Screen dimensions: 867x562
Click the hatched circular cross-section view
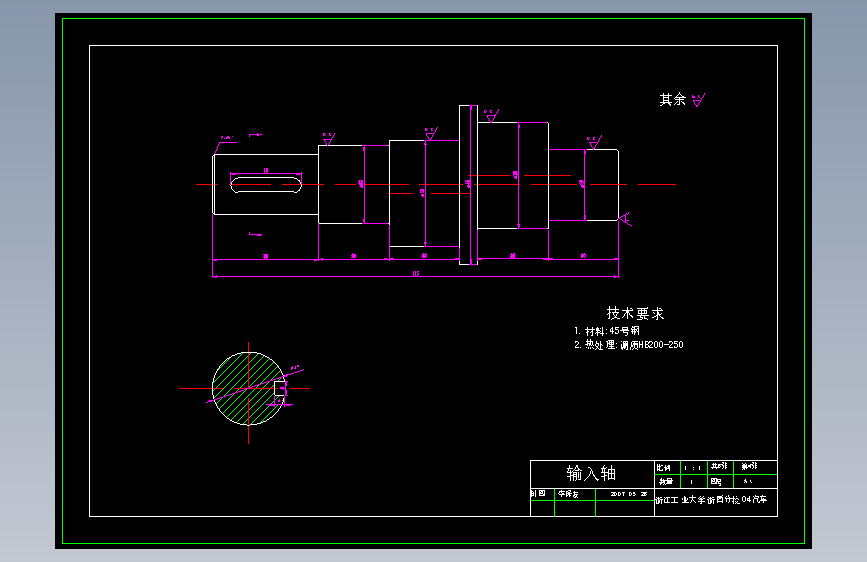point(248,388)
